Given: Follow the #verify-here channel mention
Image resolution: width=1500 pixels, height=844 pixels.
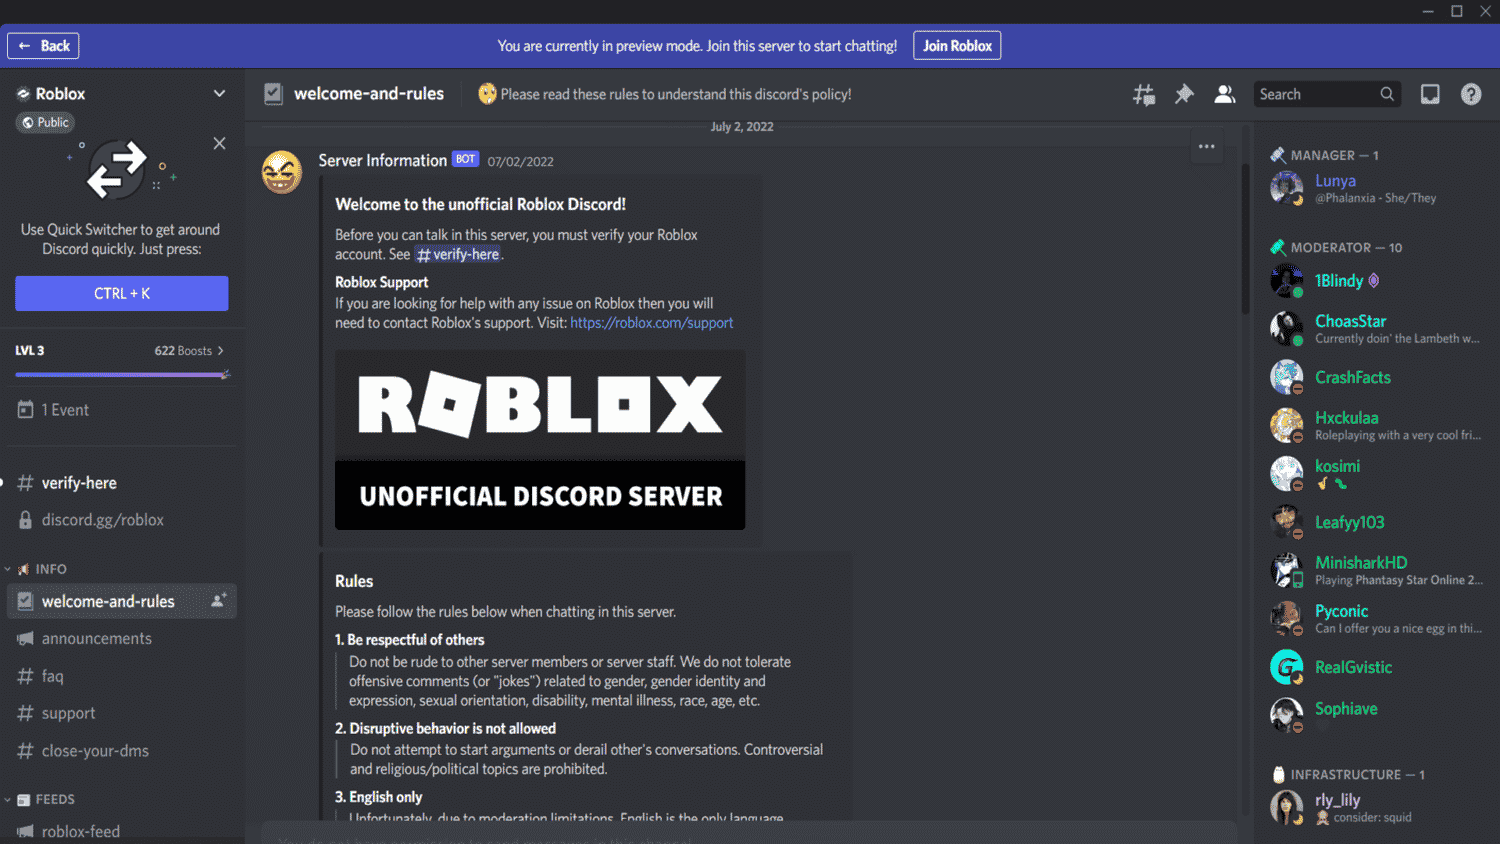Looking at the screenshot, I should (458, 254).
